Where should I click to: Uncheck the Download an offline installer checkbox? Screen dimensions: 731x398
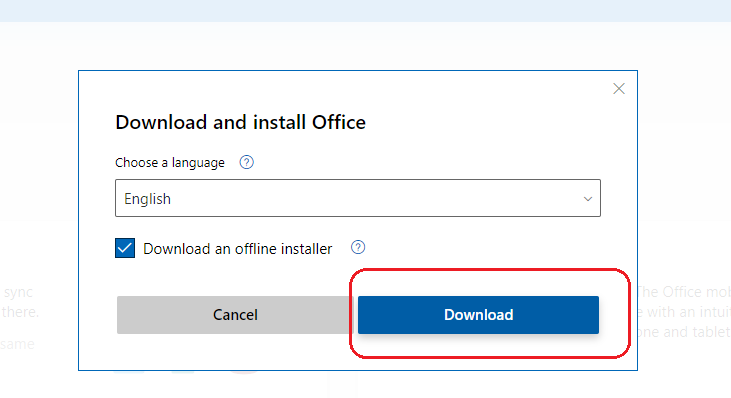click(x=125, y=248)
